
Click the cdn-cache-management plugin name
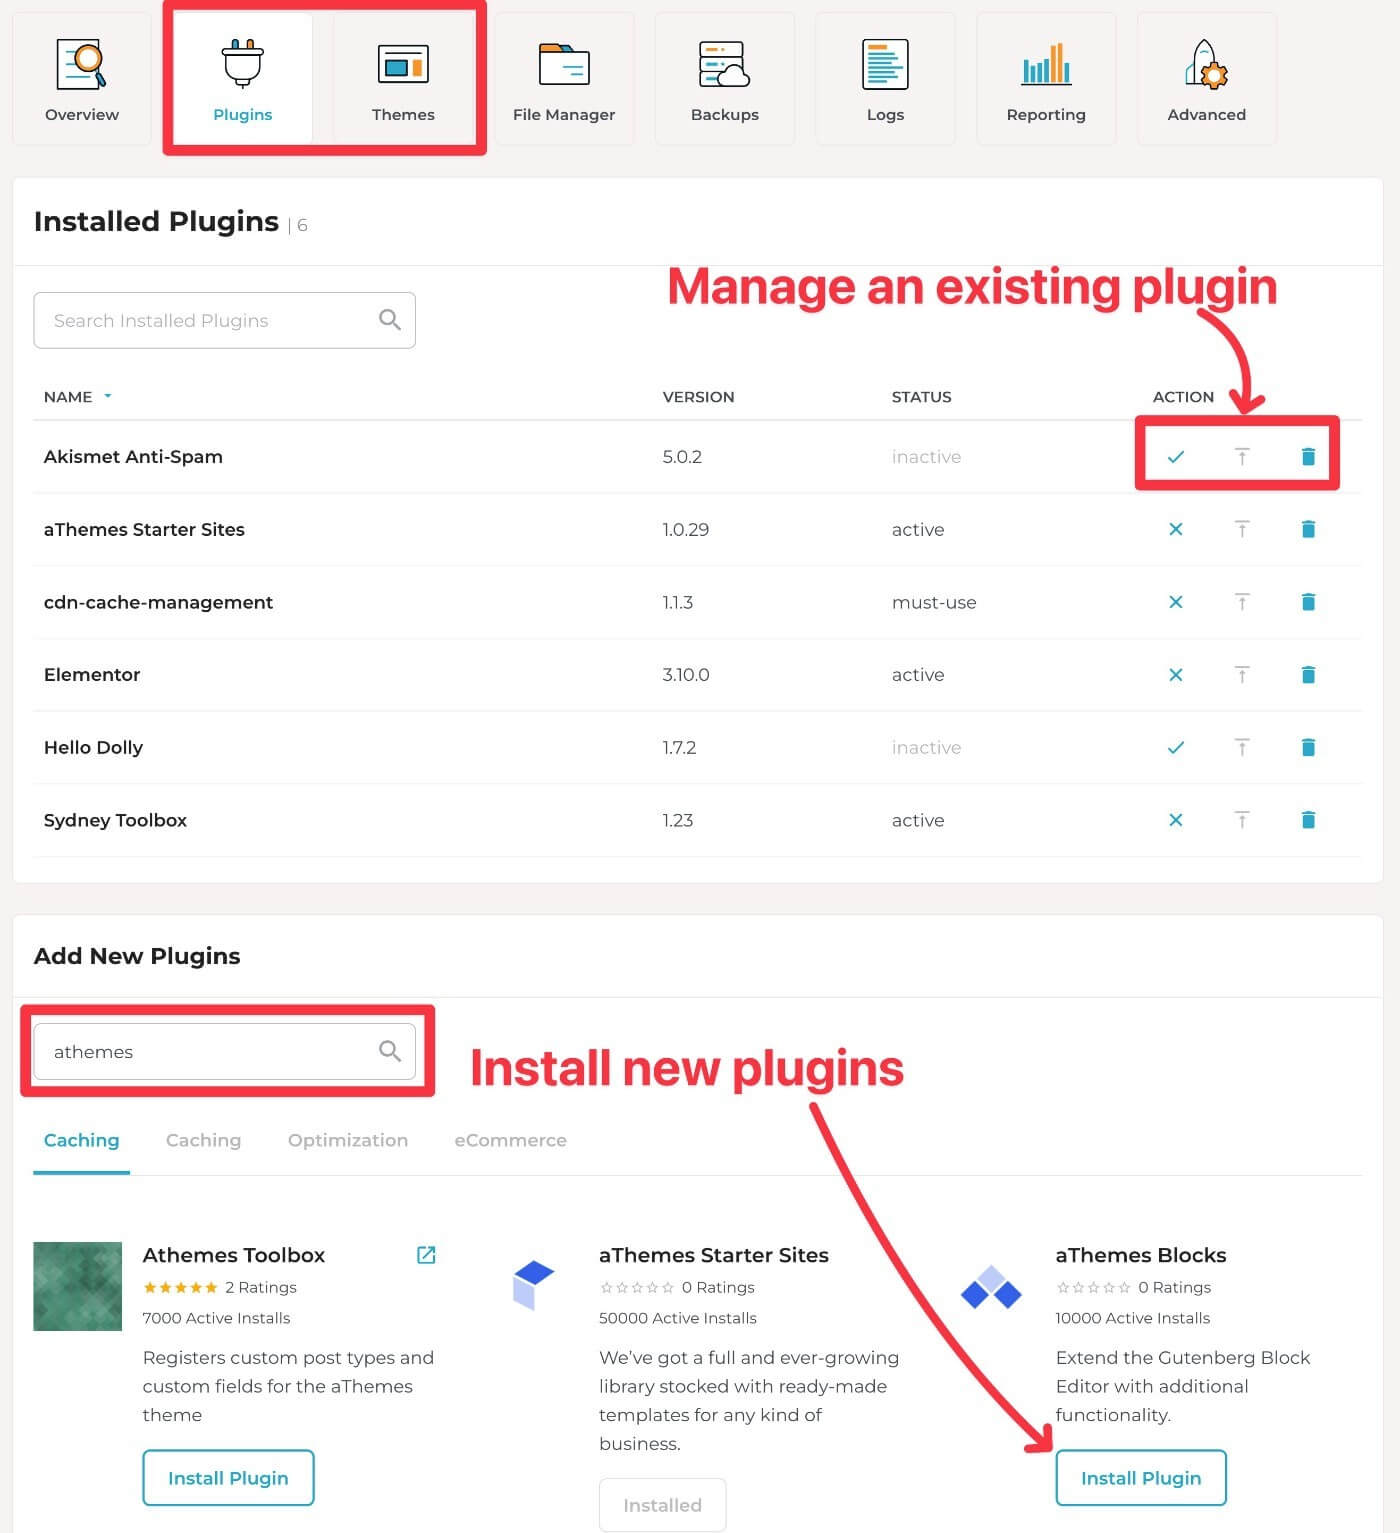point(158,603)
